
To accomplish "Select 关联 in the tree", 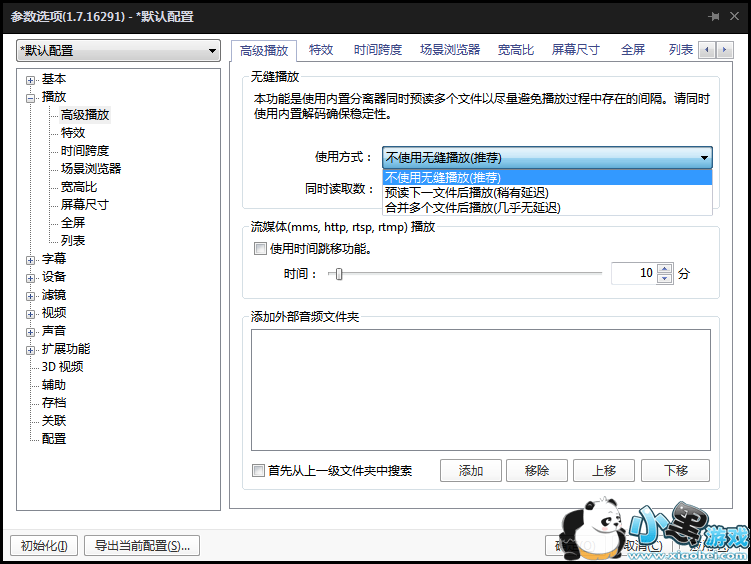I will click(54, 421).
